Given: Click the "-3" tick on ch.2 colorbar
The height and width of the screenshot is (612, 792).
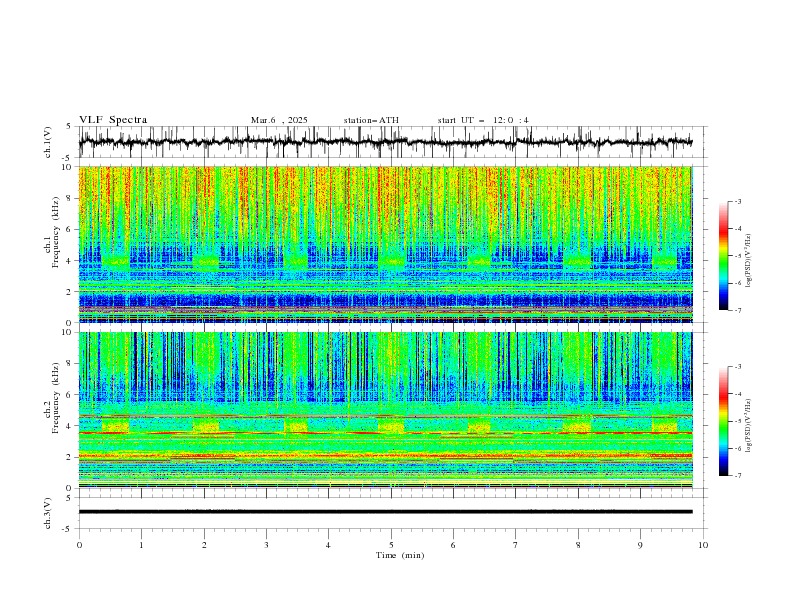Looking at the screenshot, I should [x=738, y=367].
